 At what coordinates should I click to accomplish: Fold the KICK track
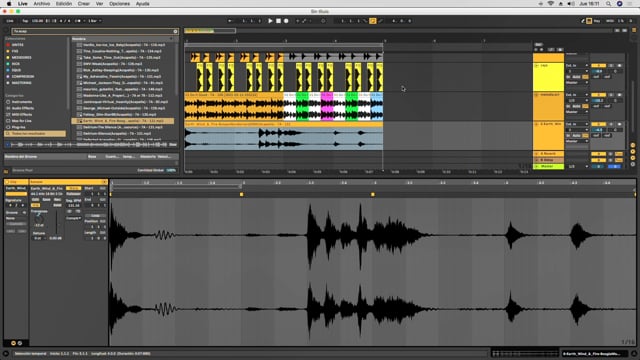click(x=537, y=66)
